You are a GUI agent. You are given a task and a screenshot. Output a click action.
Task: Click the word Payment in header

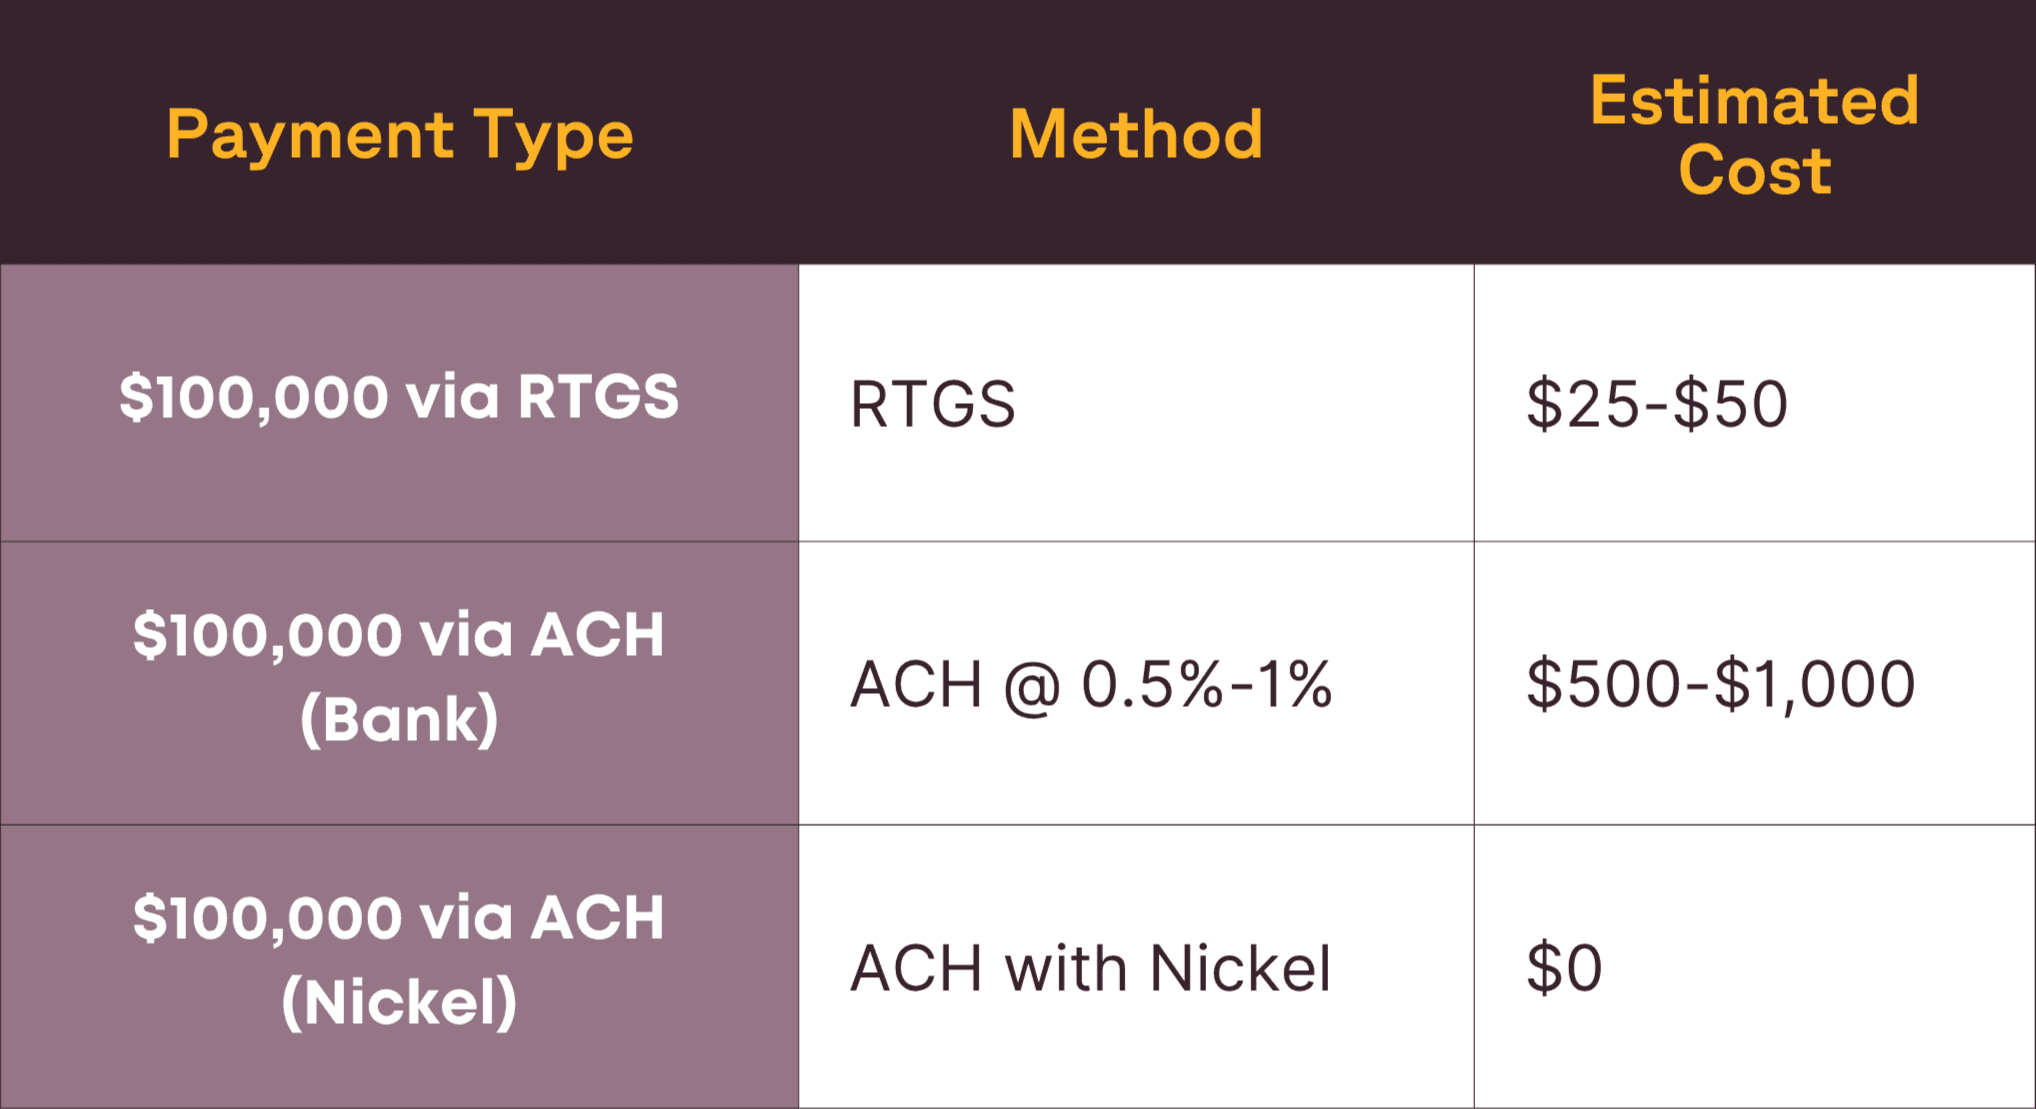coord(310,135)
